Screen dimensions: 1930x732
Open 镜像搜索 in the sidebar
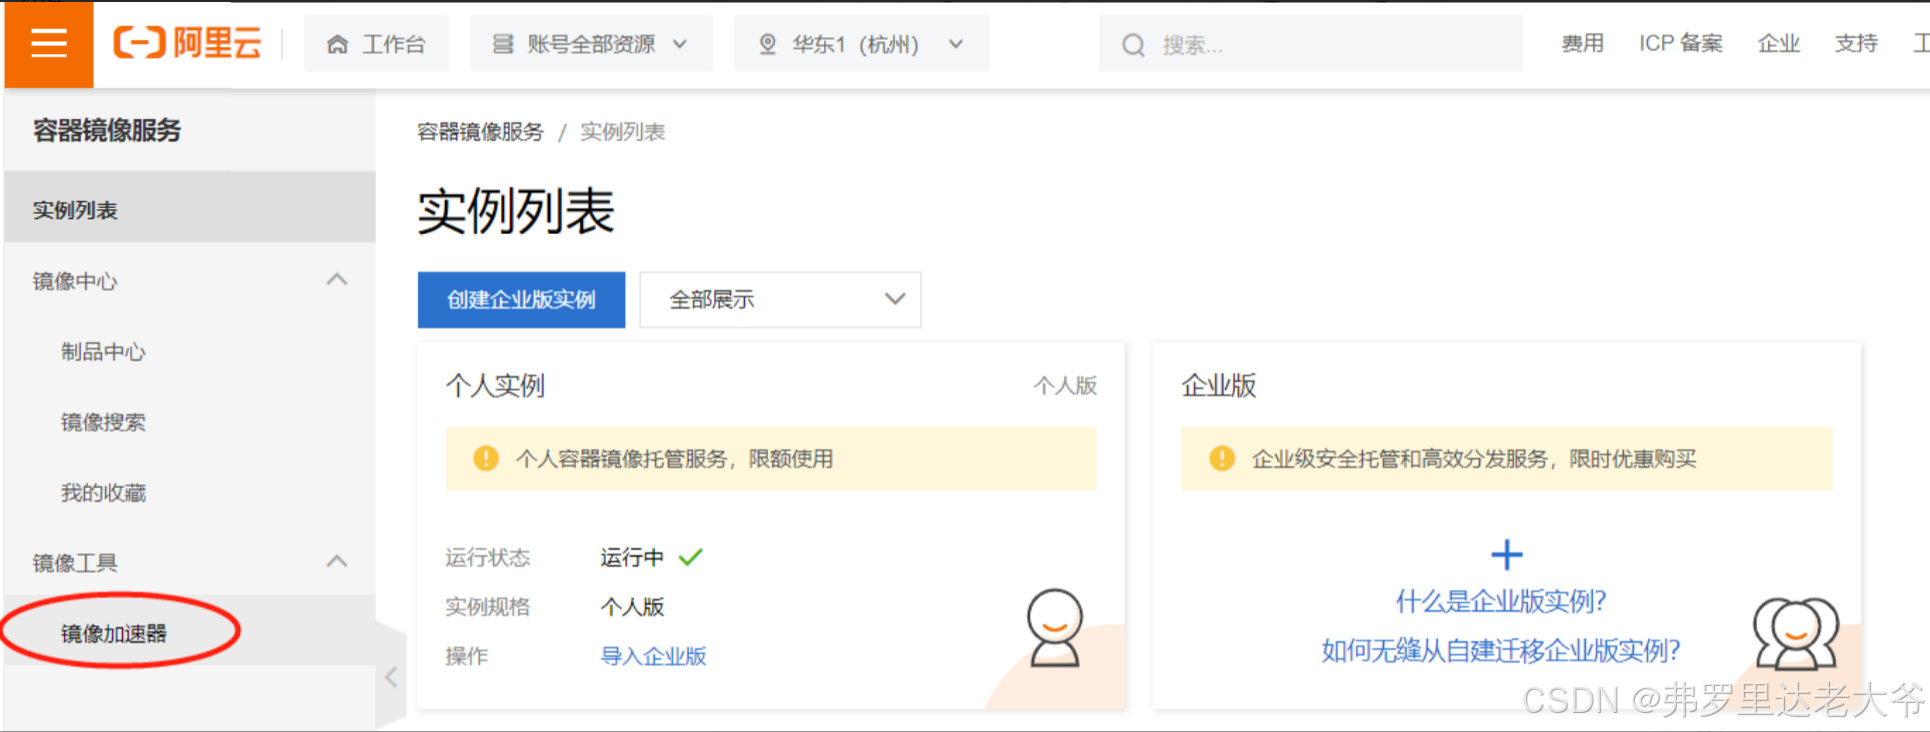tap(103, 422)
